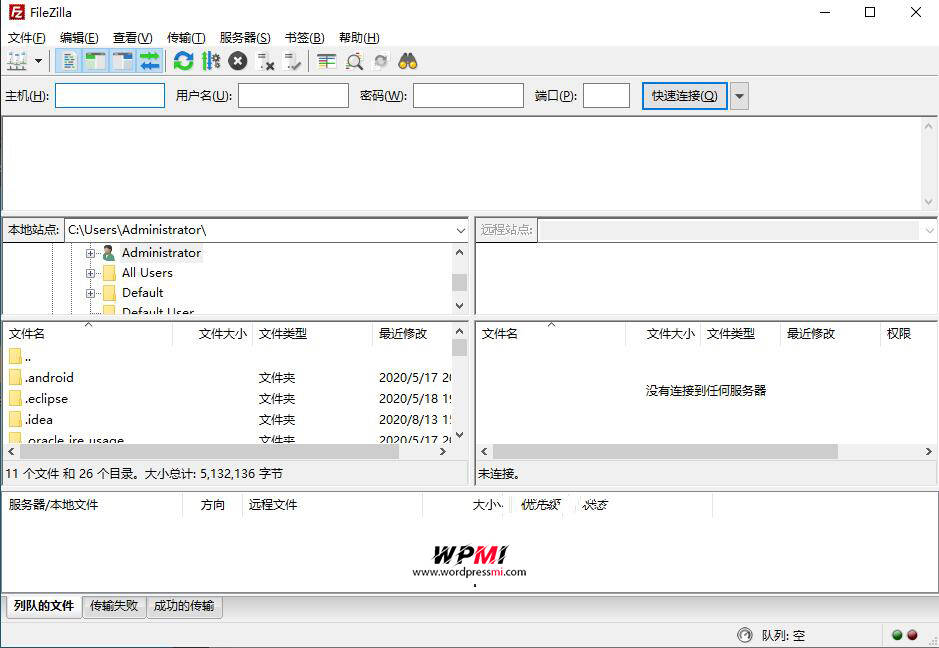939x648 pixels.
Task: Process the transfer queue
Action: tap(209, 60)
